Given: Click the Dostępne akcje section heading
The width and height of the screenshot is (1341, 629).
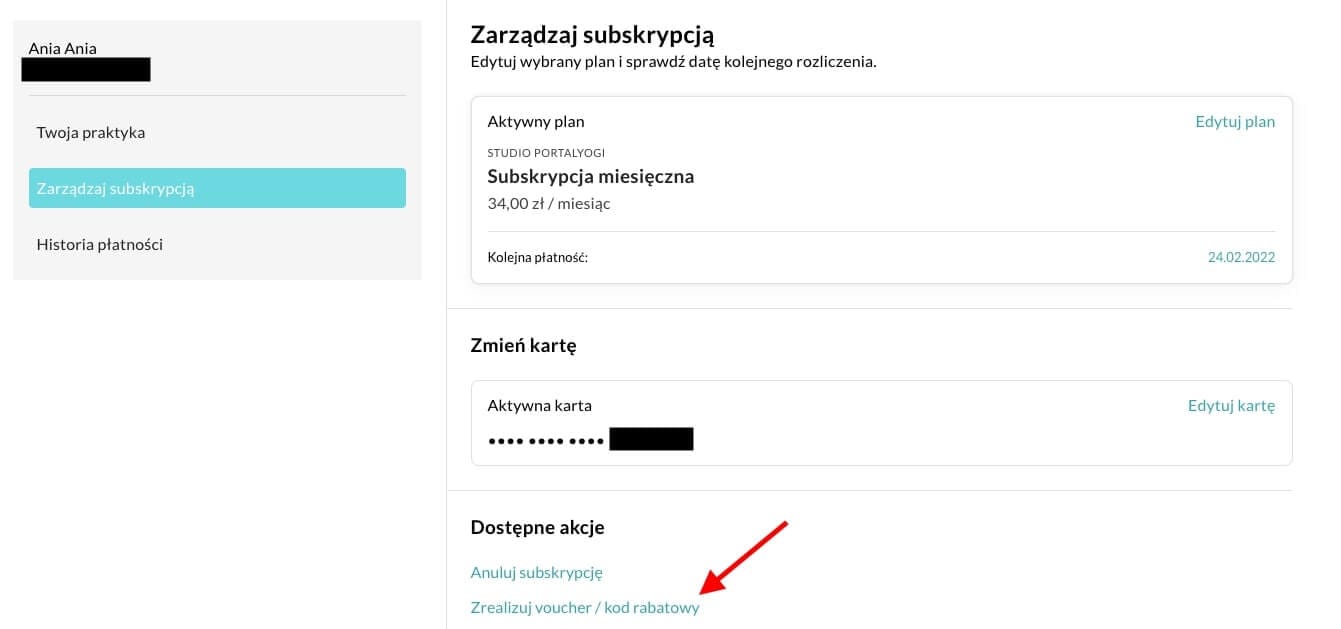Looking at the screenshot, I should tap(537, 527).
